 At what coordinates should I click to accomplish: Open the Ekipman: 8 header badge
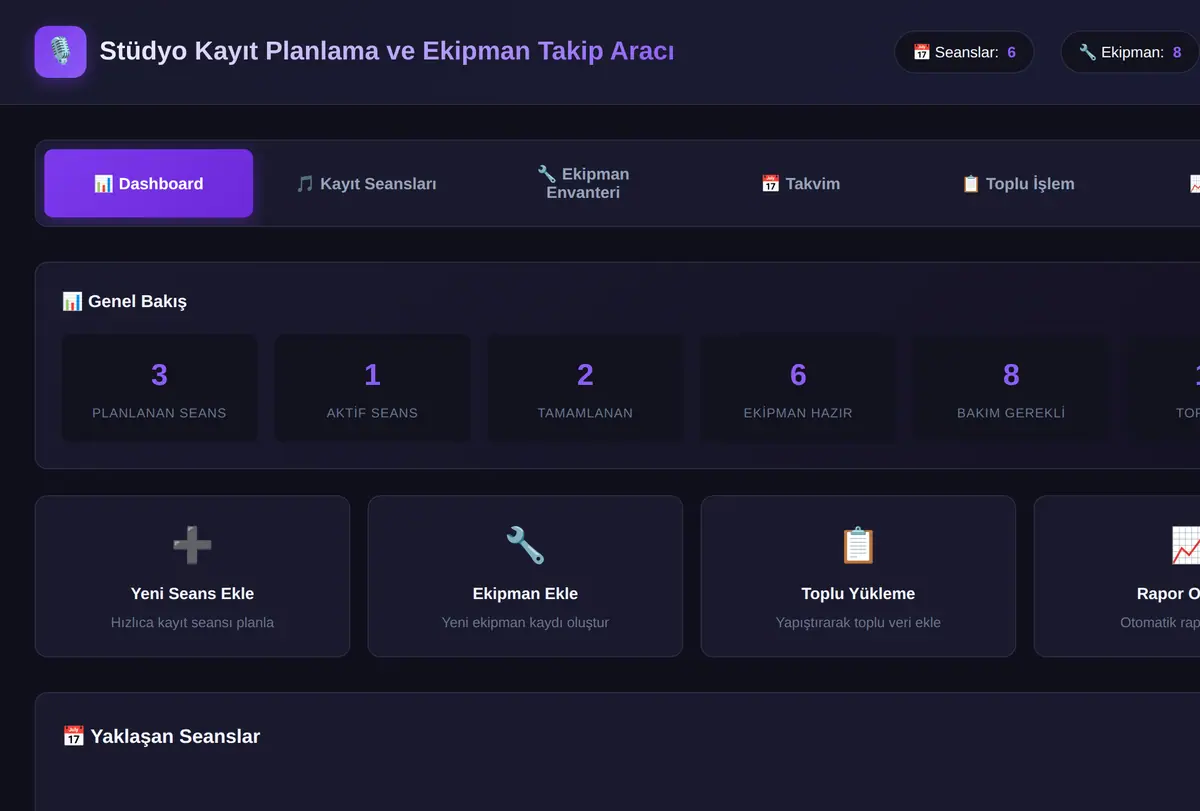point(1130,52)
